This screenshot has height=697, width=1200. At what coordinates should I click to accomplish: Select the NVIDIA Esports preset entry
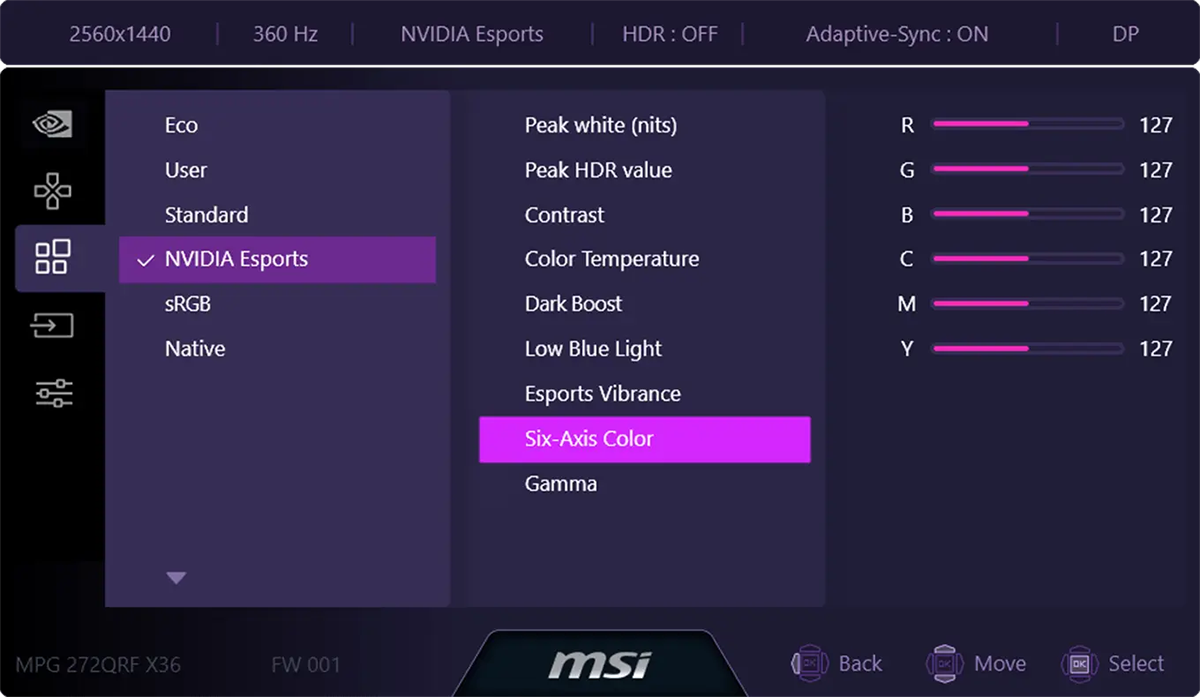236,259
